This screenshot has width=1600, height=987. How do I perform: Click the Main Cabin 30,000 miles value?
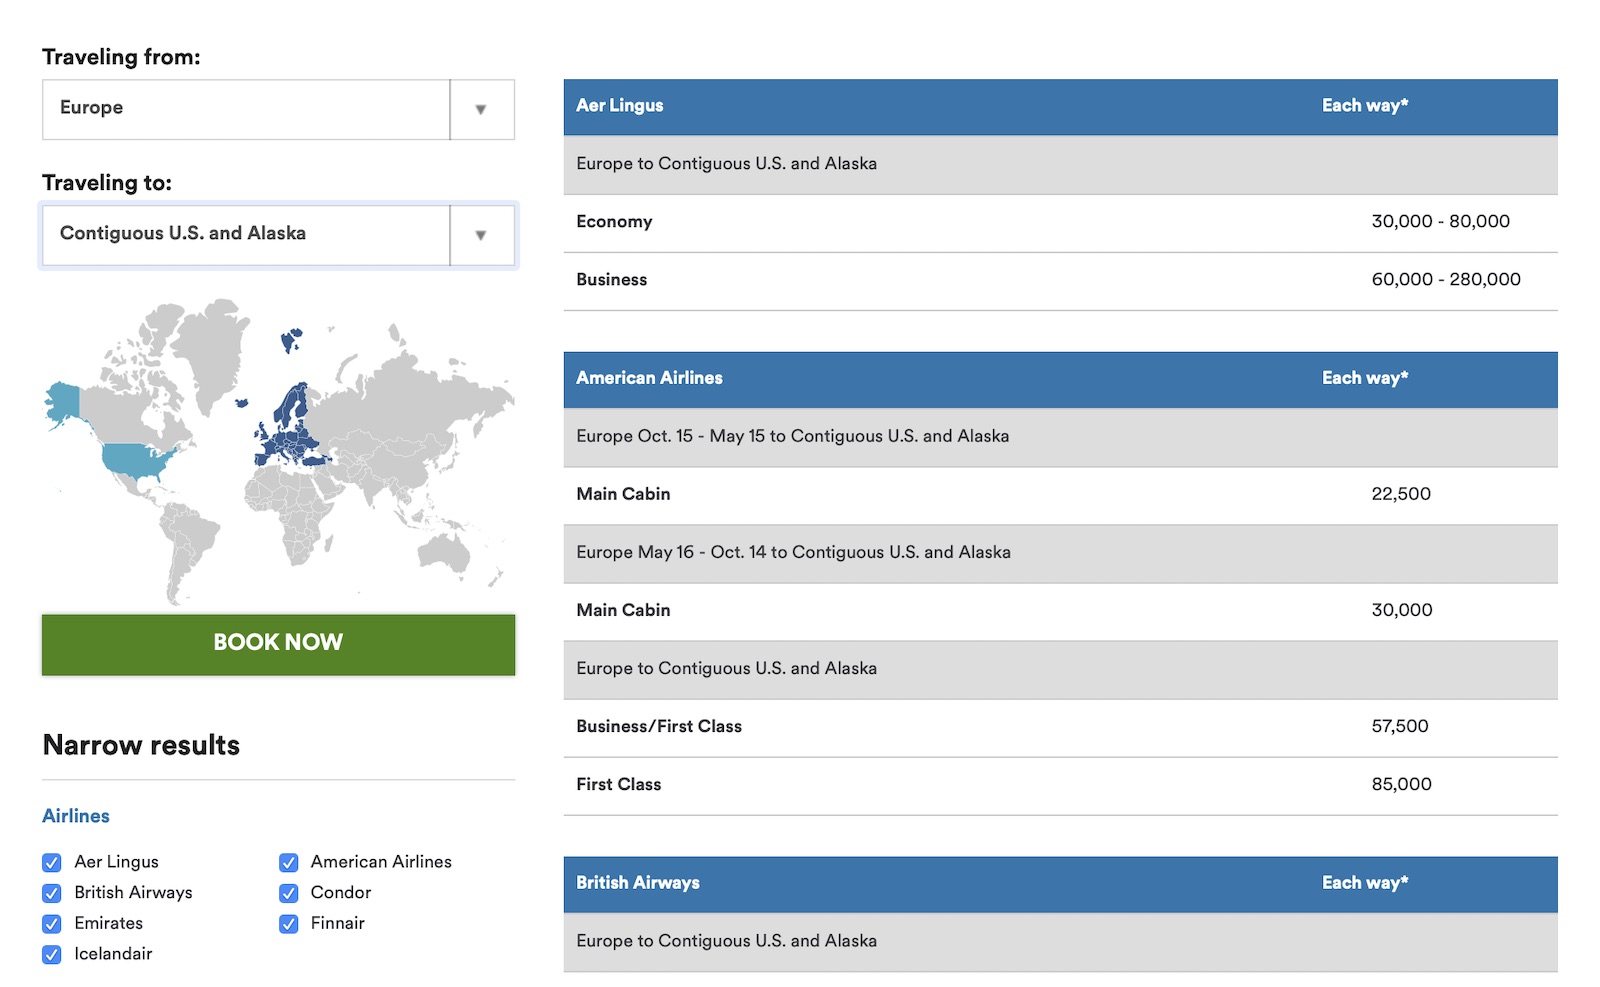click(1401, 610)
